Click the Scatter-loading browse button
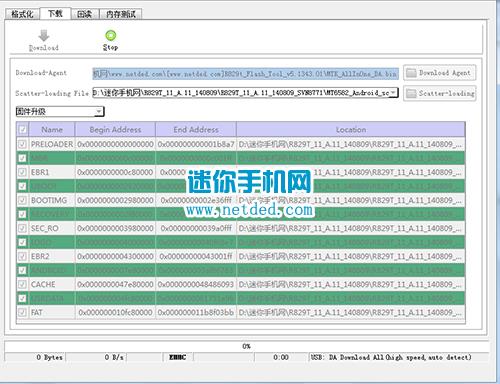Screen dimensions: 500x384 (440, 93)
